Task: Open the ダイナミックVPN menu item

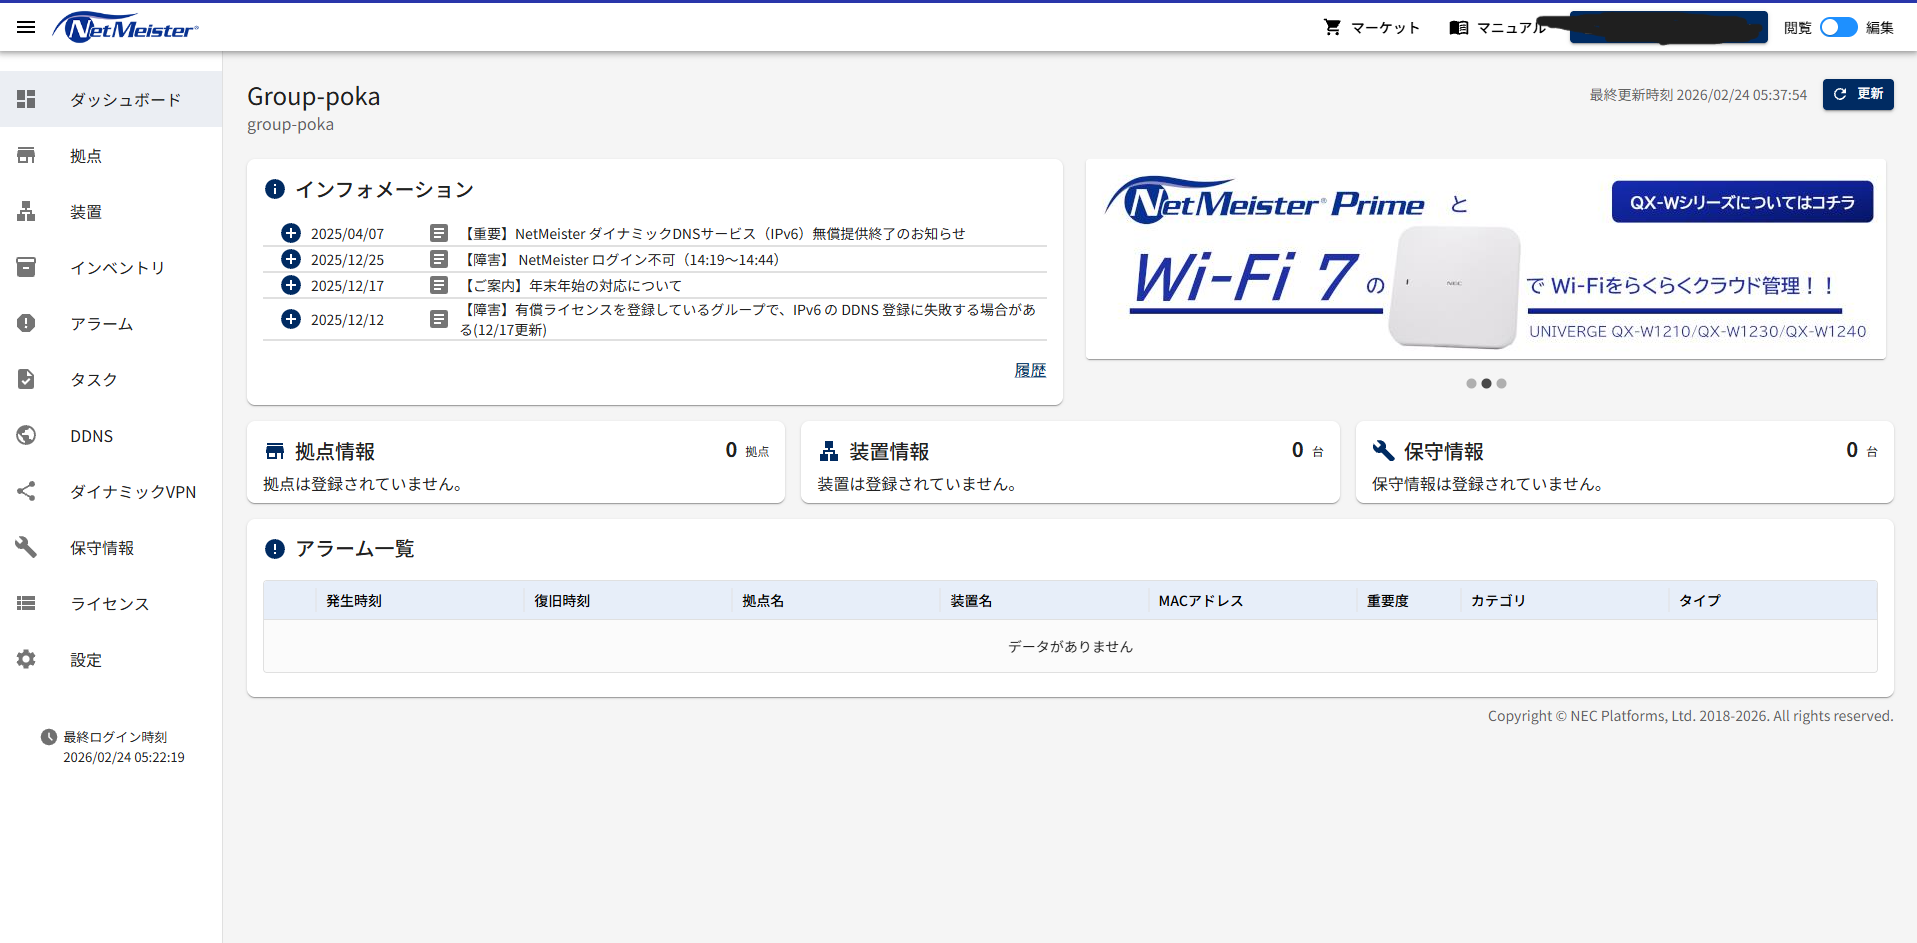Action: (x=111, y=491)
